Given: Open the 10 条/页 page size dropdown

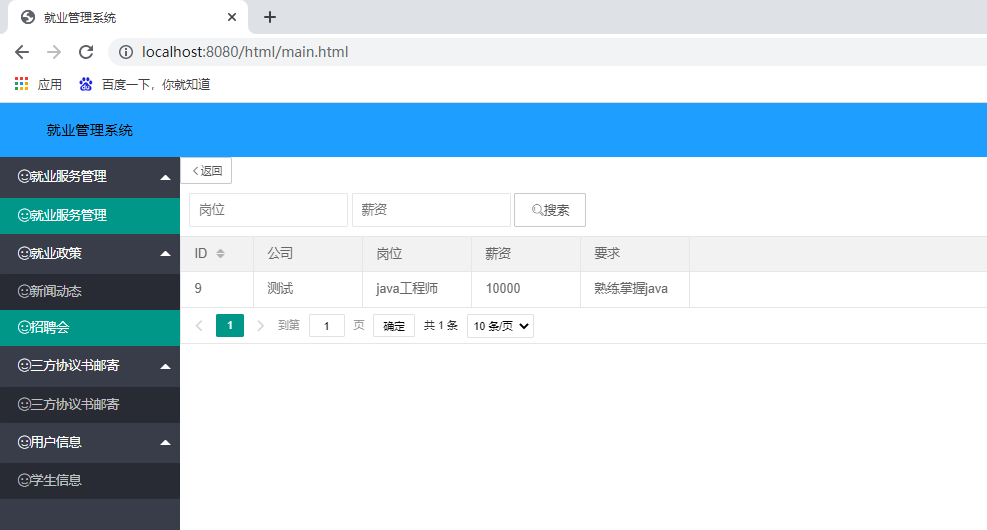Looking at the screenshot, I should tap(500, 326).
